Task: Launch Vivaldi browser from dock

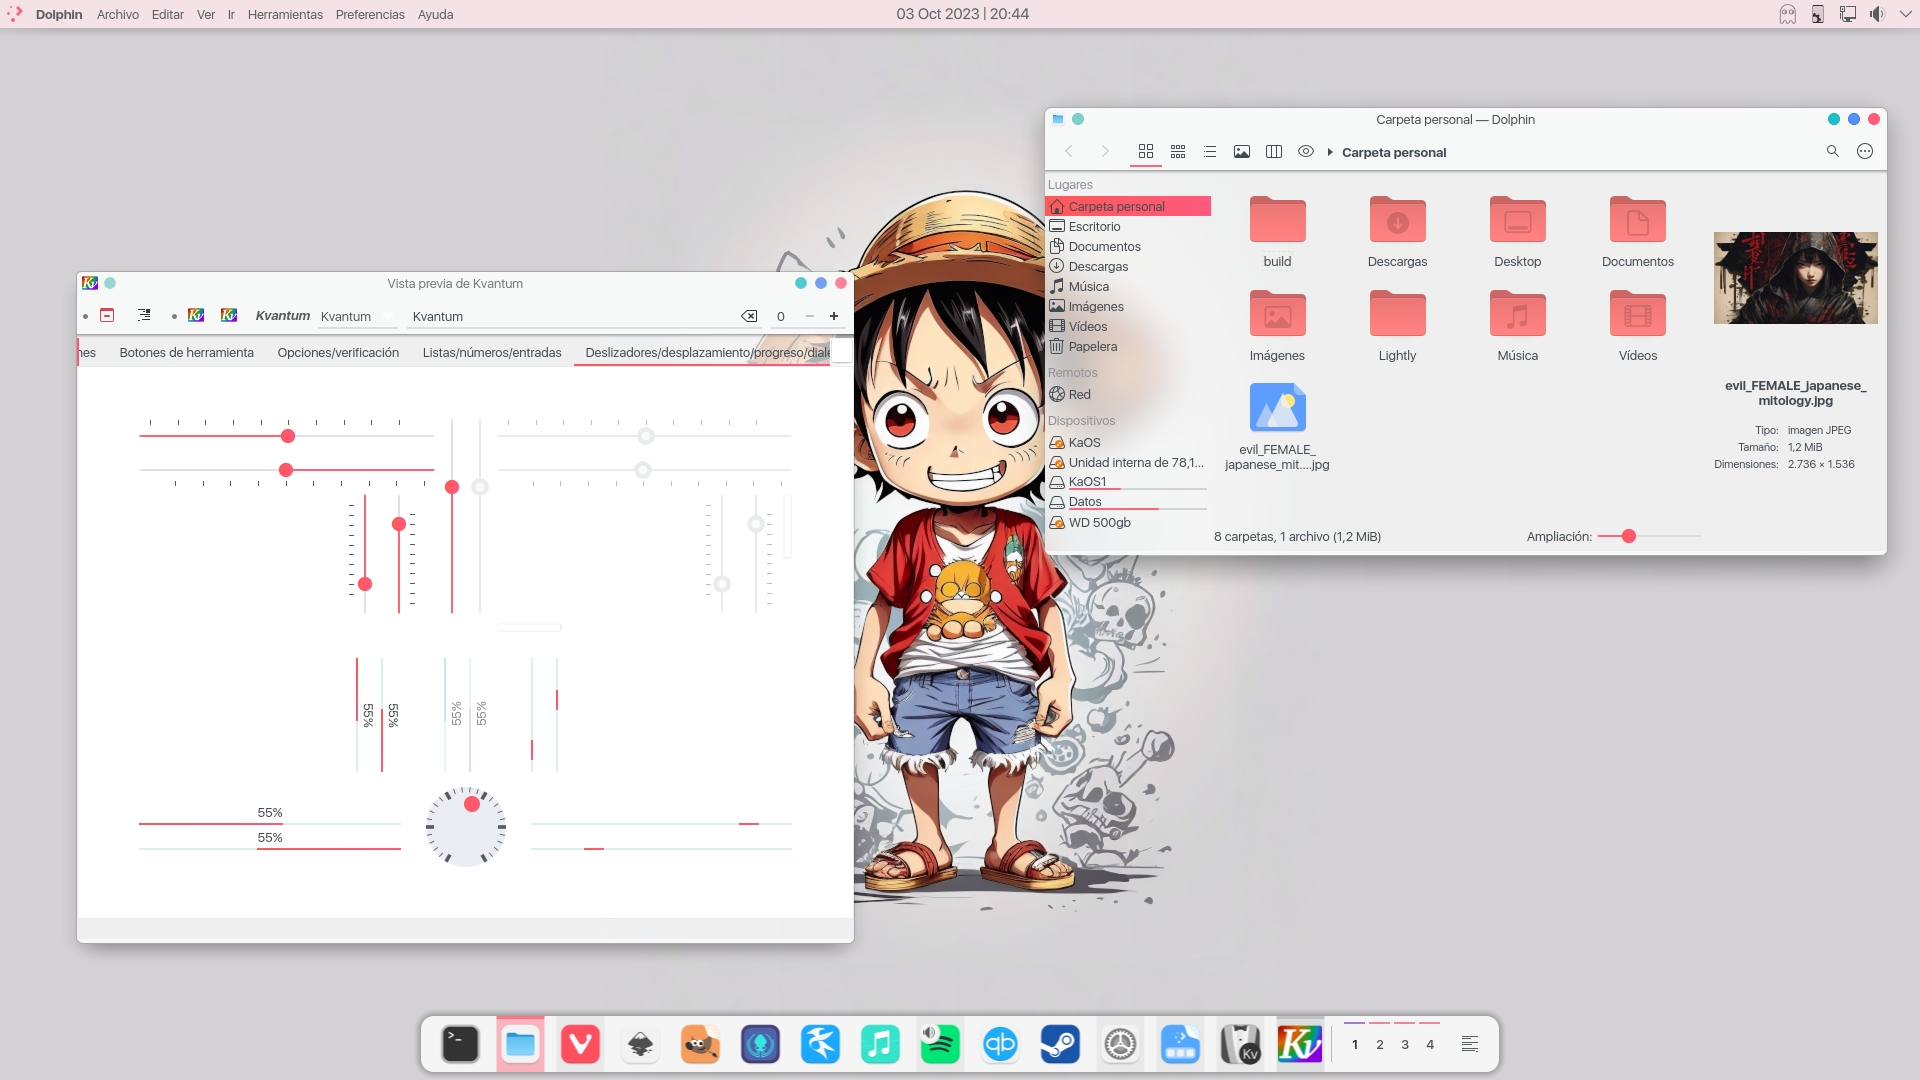Action: coord(580,1044)
